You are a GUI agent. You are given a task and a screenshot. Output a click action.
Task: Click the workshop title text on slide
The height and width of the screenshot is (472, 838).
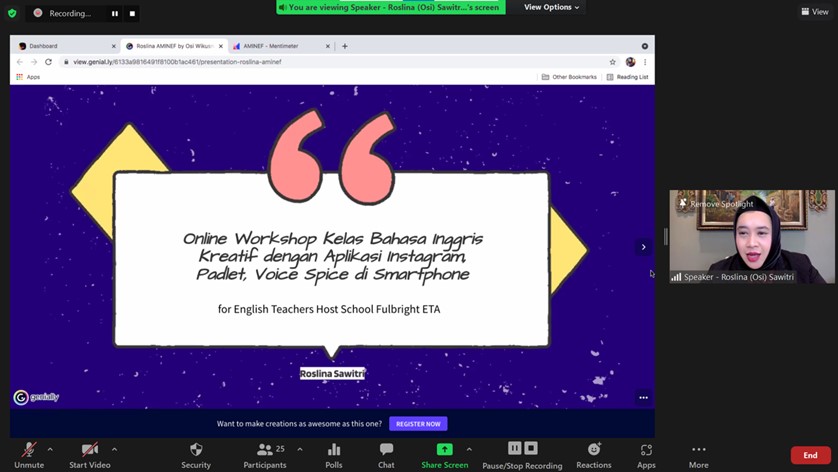[332, 257]
